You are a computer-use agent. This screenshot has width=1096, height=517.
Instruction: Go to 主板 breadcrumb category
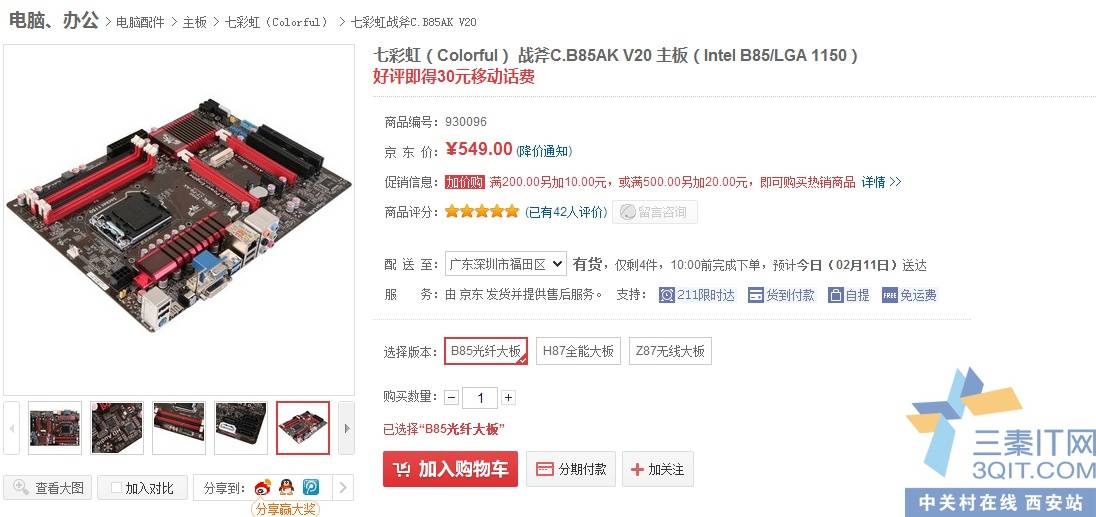tap(194, 22)
